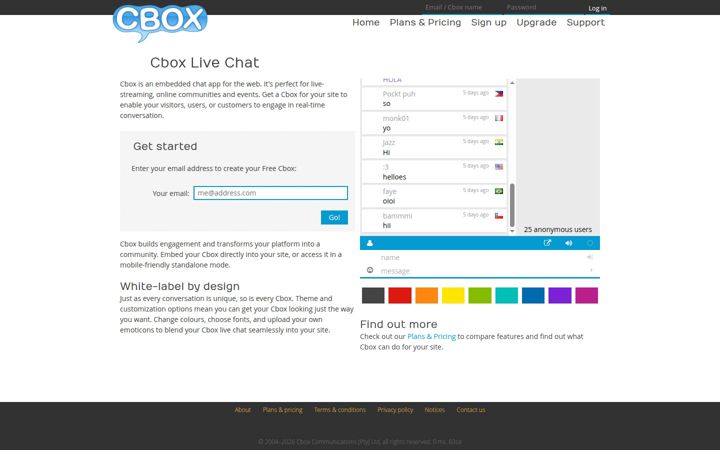The width and height of the screenshot is (720, 450).
Task: Focus the Your email input box
Action: [270, 193]
